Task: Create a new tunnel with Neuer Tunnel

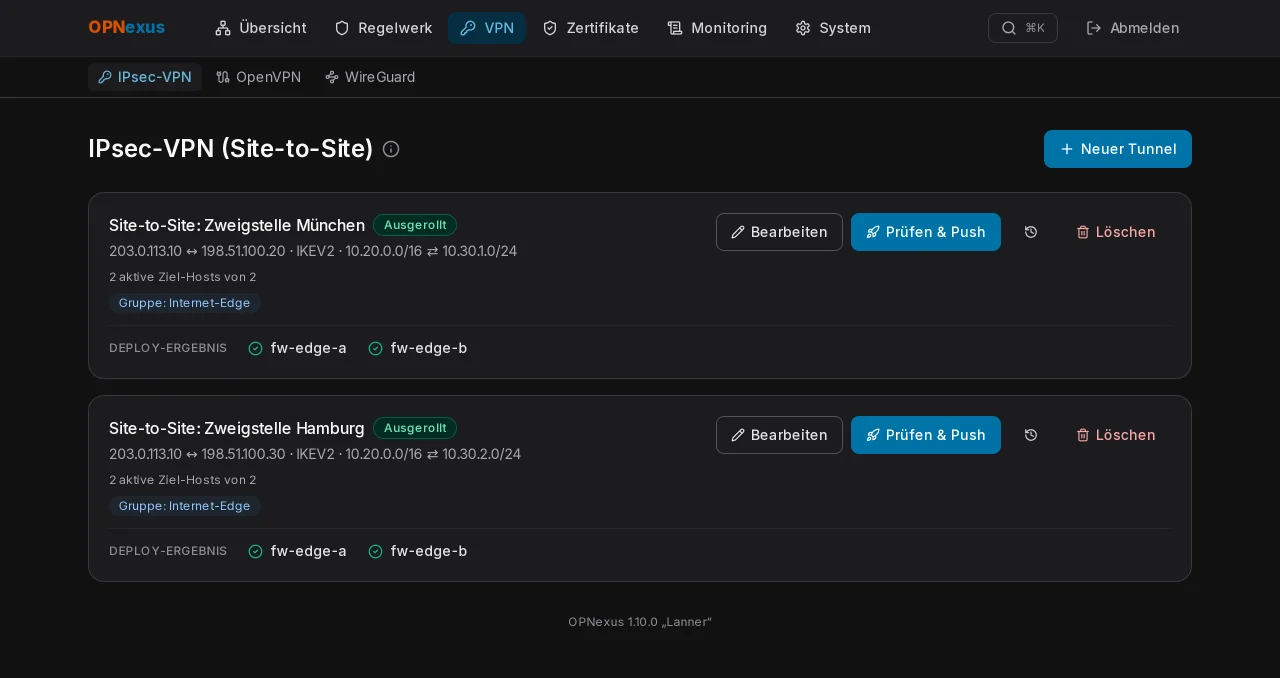Action: click(1118, 149)
